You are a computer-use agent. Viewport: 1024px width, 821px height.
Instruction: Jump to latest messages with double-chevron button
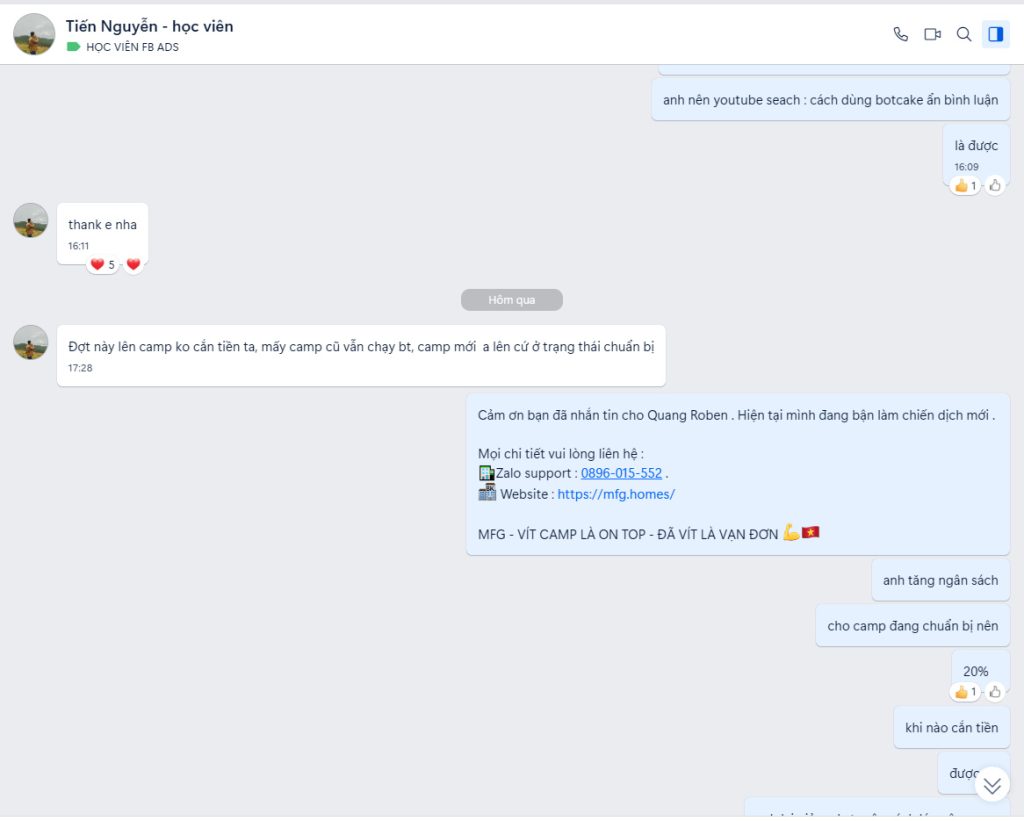(992, 785)
